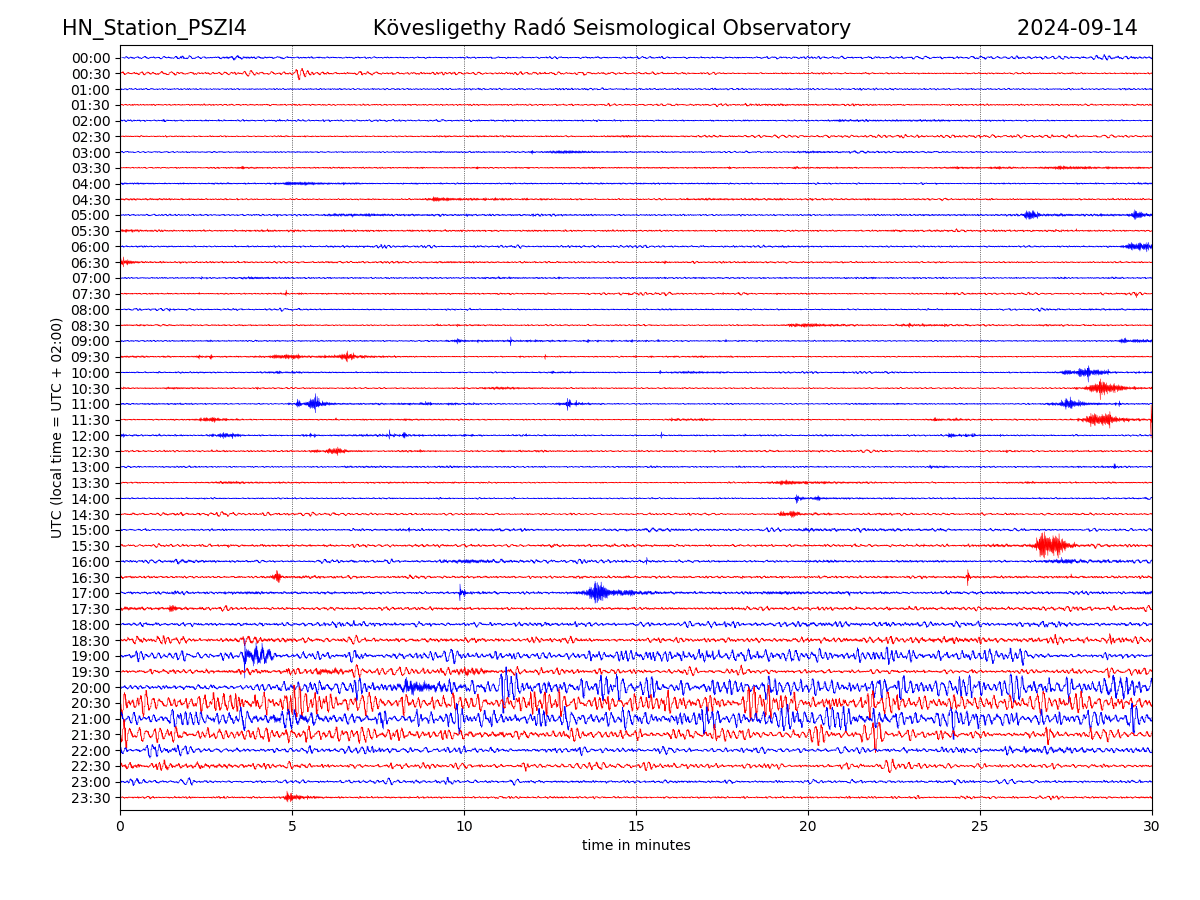Click the 2024-09-14 date label

tap(1077, 28)
